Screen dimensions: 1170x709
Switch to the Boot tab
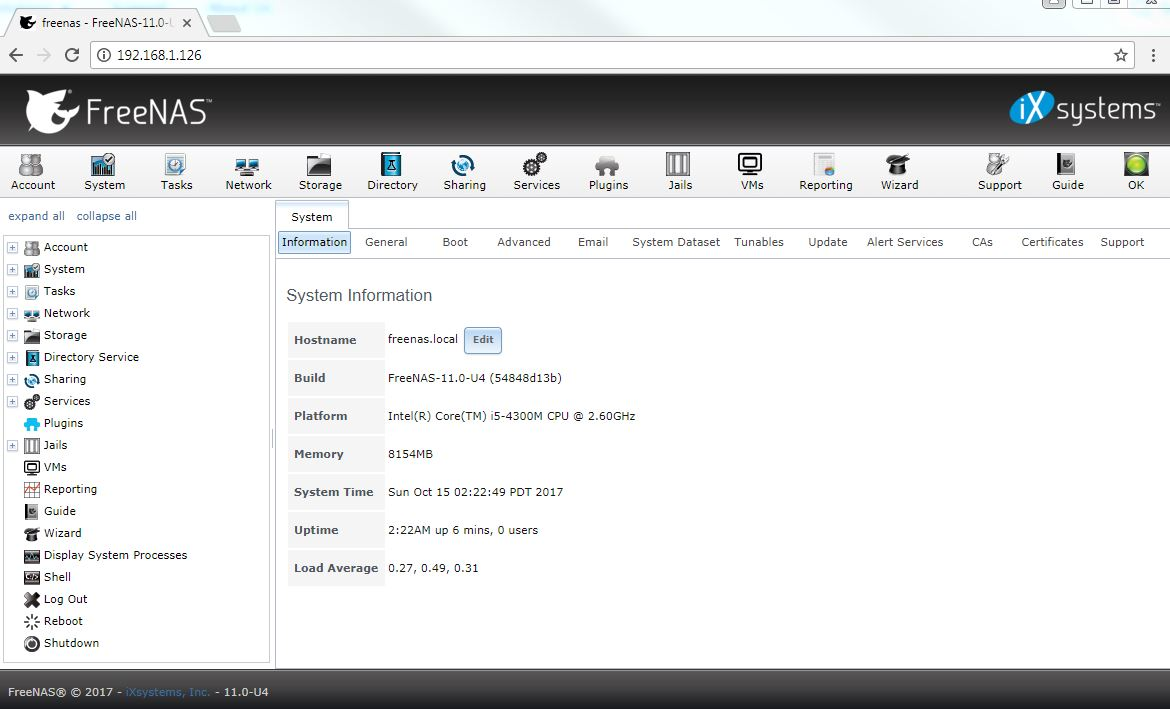[x=454, y=242]
